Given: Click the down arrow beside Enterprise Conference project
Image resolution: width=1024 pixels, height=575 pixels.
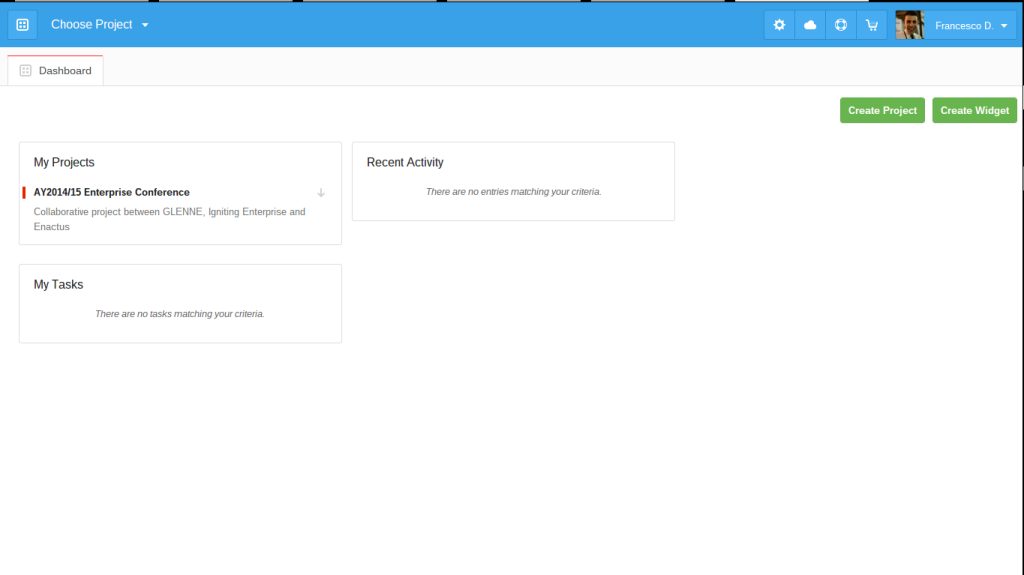Looking at the screenshot, I should (321, 192).
